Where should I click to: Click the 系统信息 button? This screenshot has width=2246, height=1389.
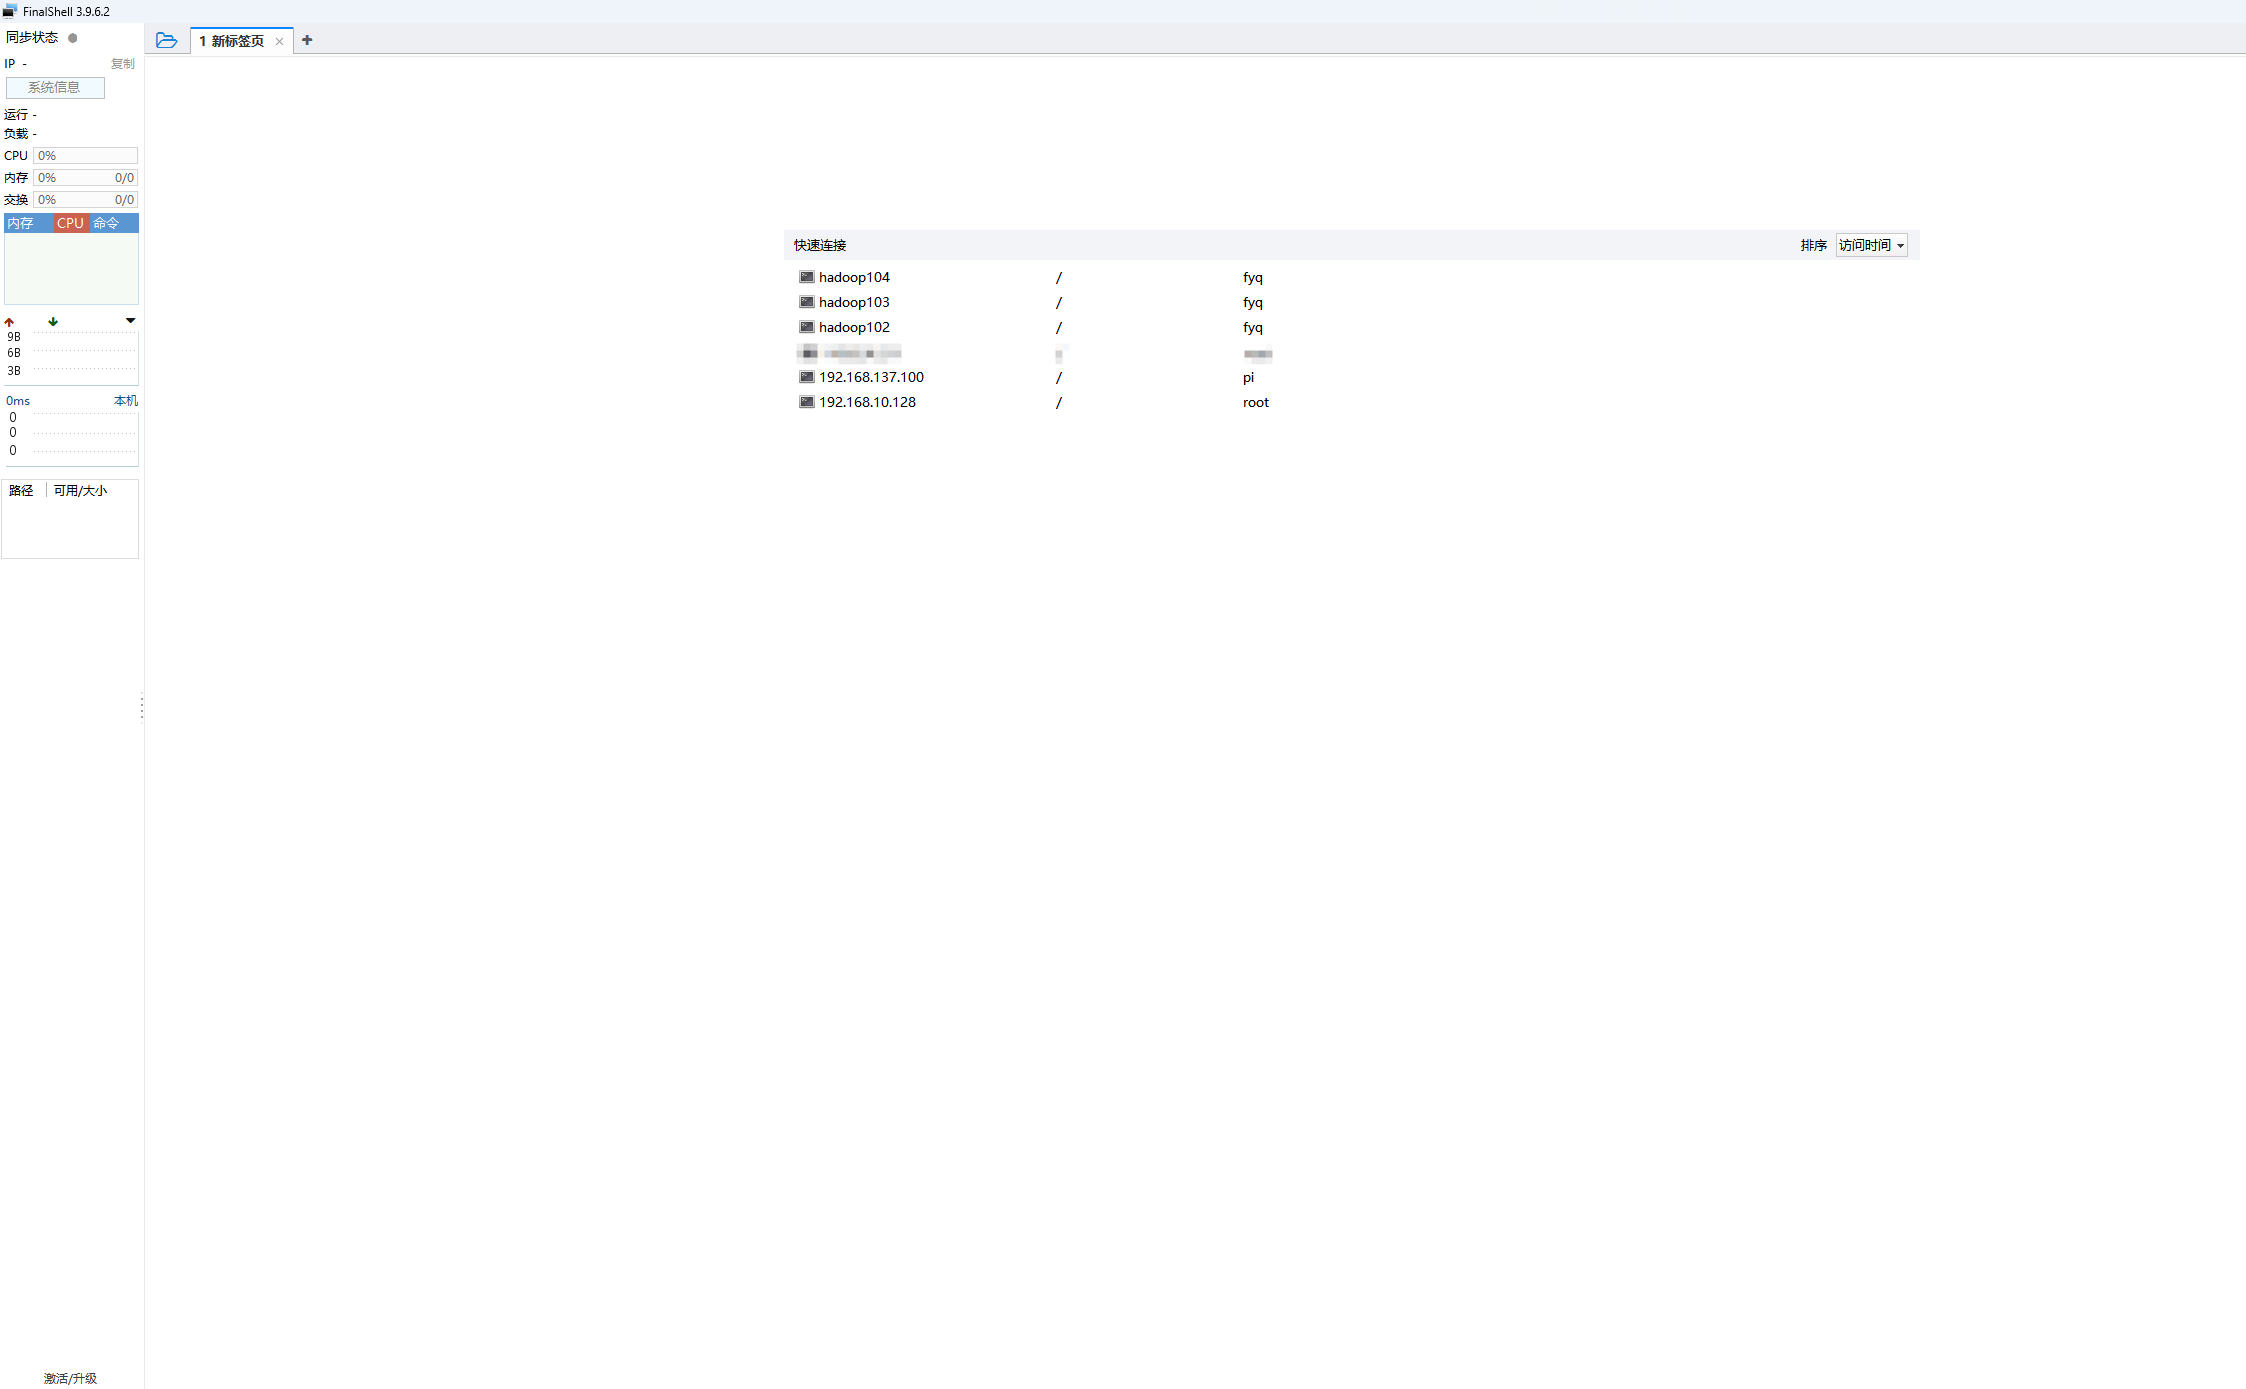tap(55, 88)
